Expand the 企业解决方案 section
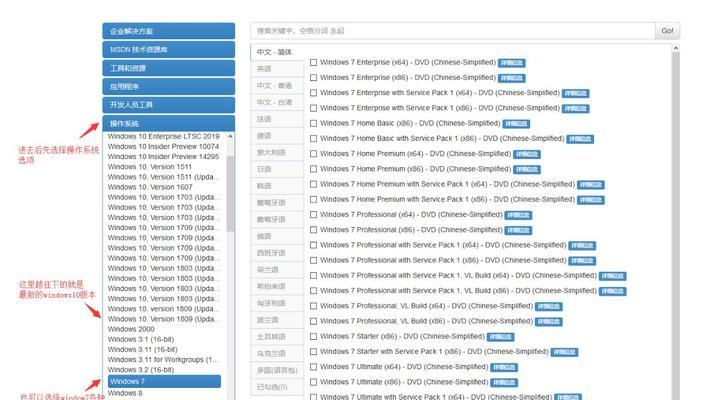The width and height of the screenshot is (702, 400). point(168,31)
